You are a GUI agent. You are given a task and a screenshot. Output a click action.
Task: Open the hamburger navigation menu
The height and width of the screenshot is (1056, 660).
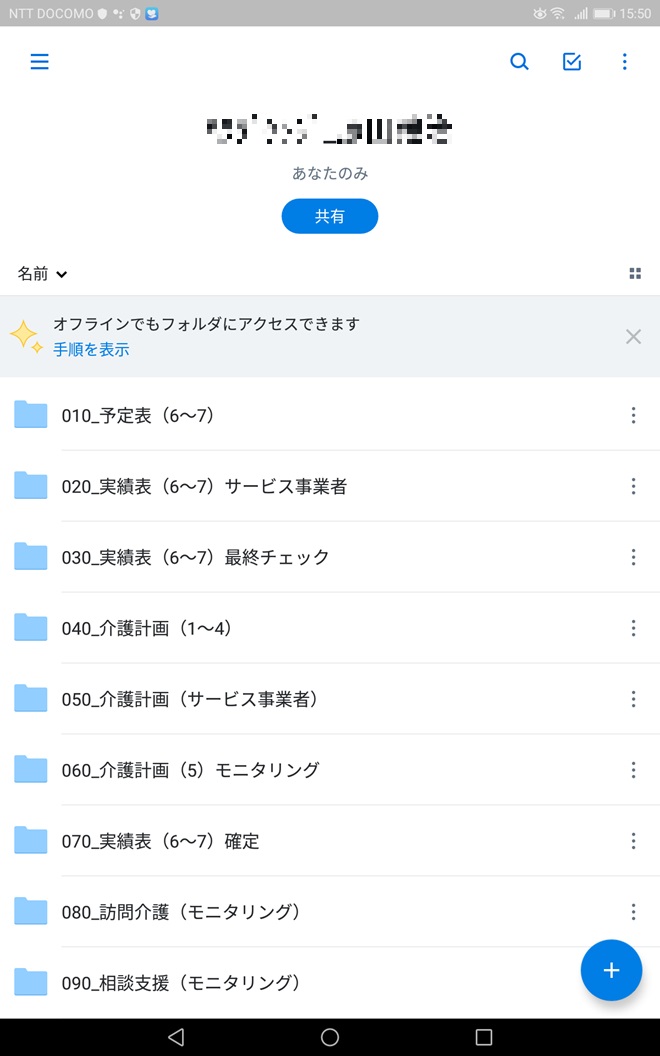point(39,62)
